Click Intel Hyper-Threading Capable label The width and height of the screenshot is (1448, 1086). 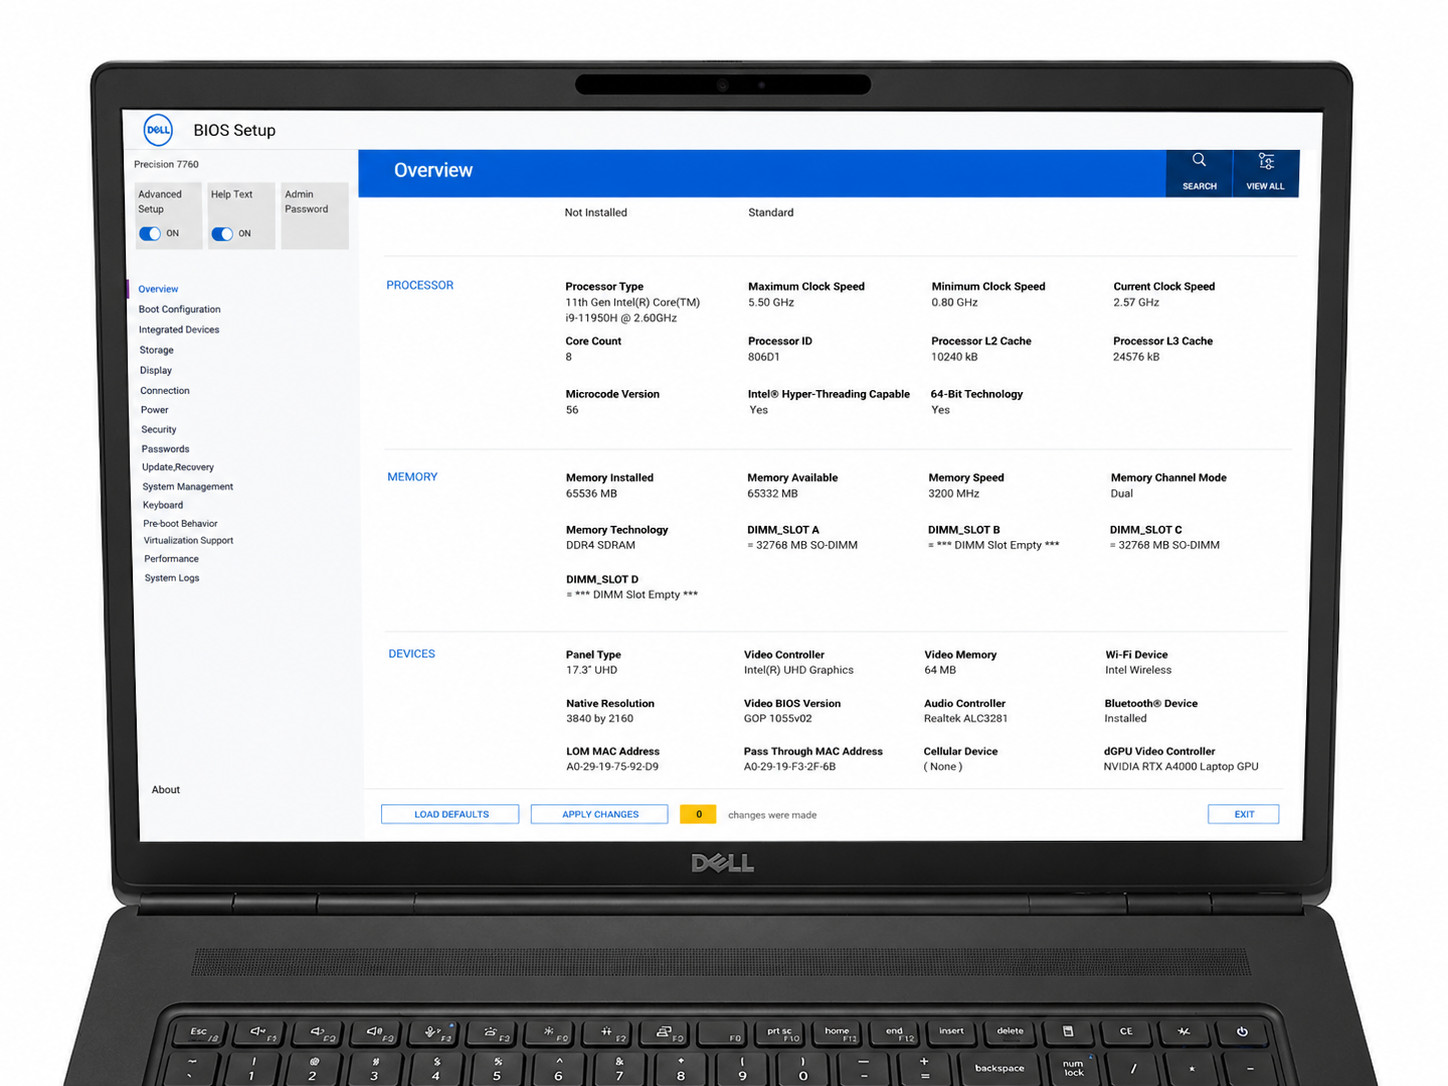pos(829,394)
